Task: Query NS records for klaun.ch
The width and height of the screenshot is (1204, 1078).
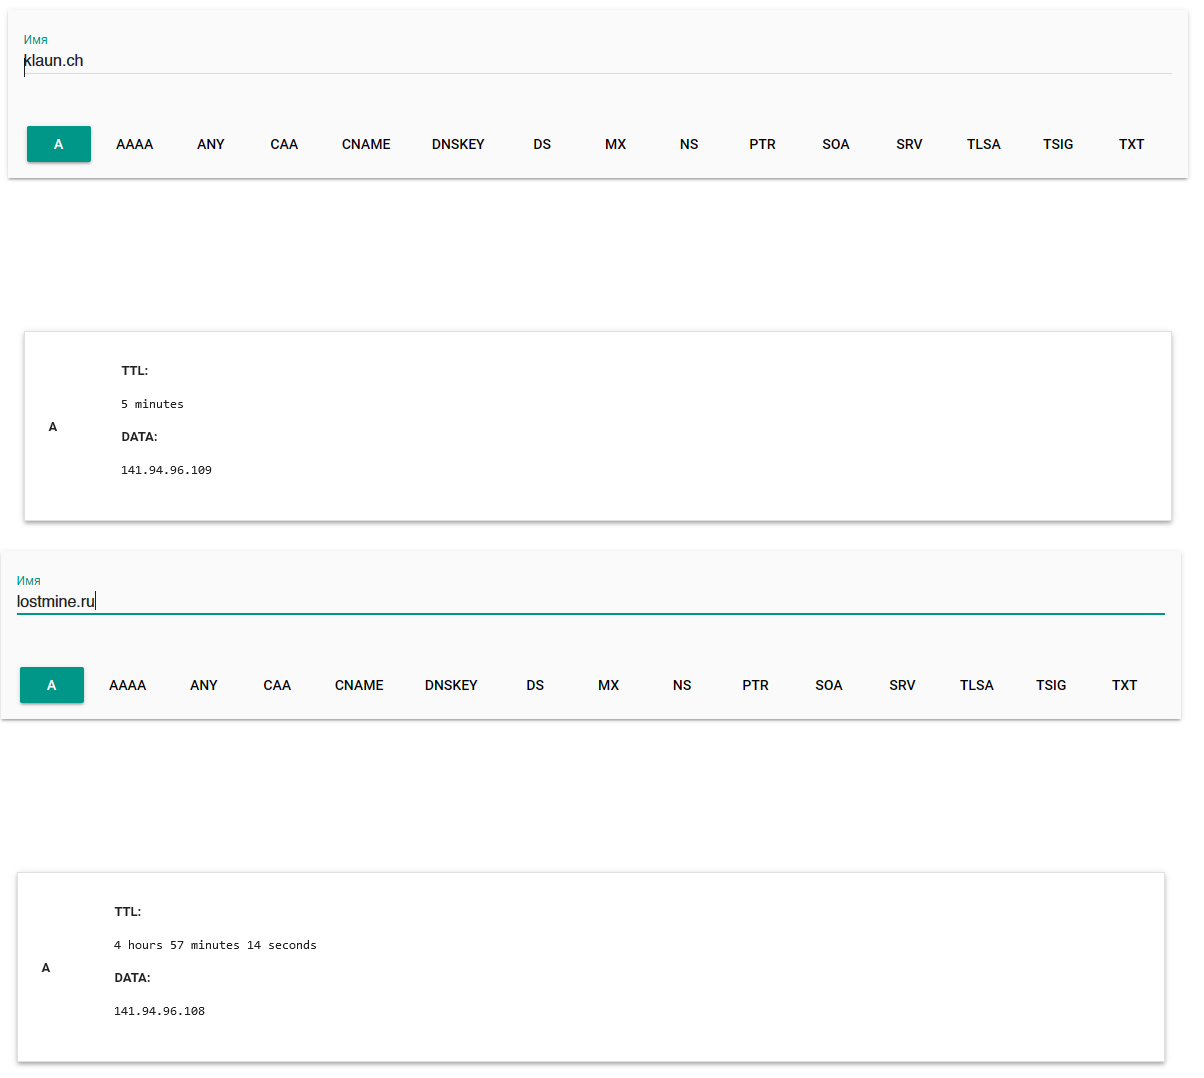Action: 689,144
